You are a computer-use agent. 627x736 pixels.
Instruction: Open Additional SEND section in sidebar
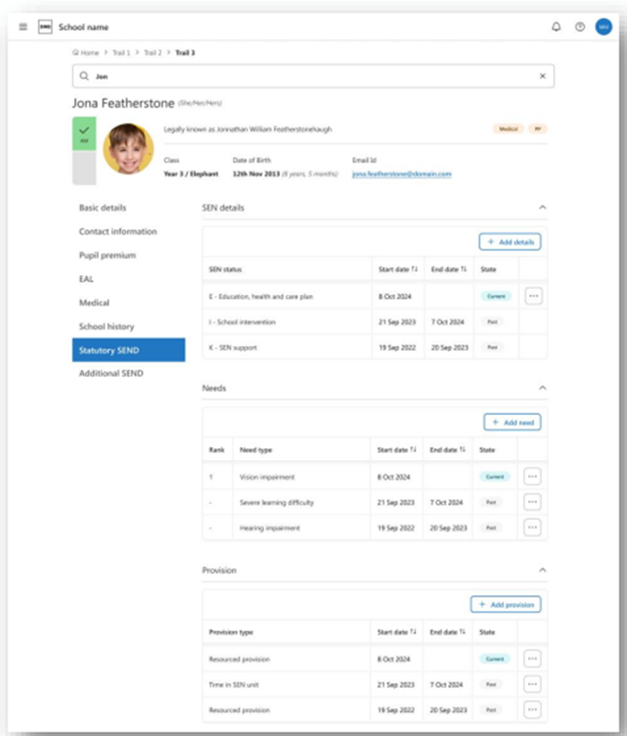click(111, 374)
